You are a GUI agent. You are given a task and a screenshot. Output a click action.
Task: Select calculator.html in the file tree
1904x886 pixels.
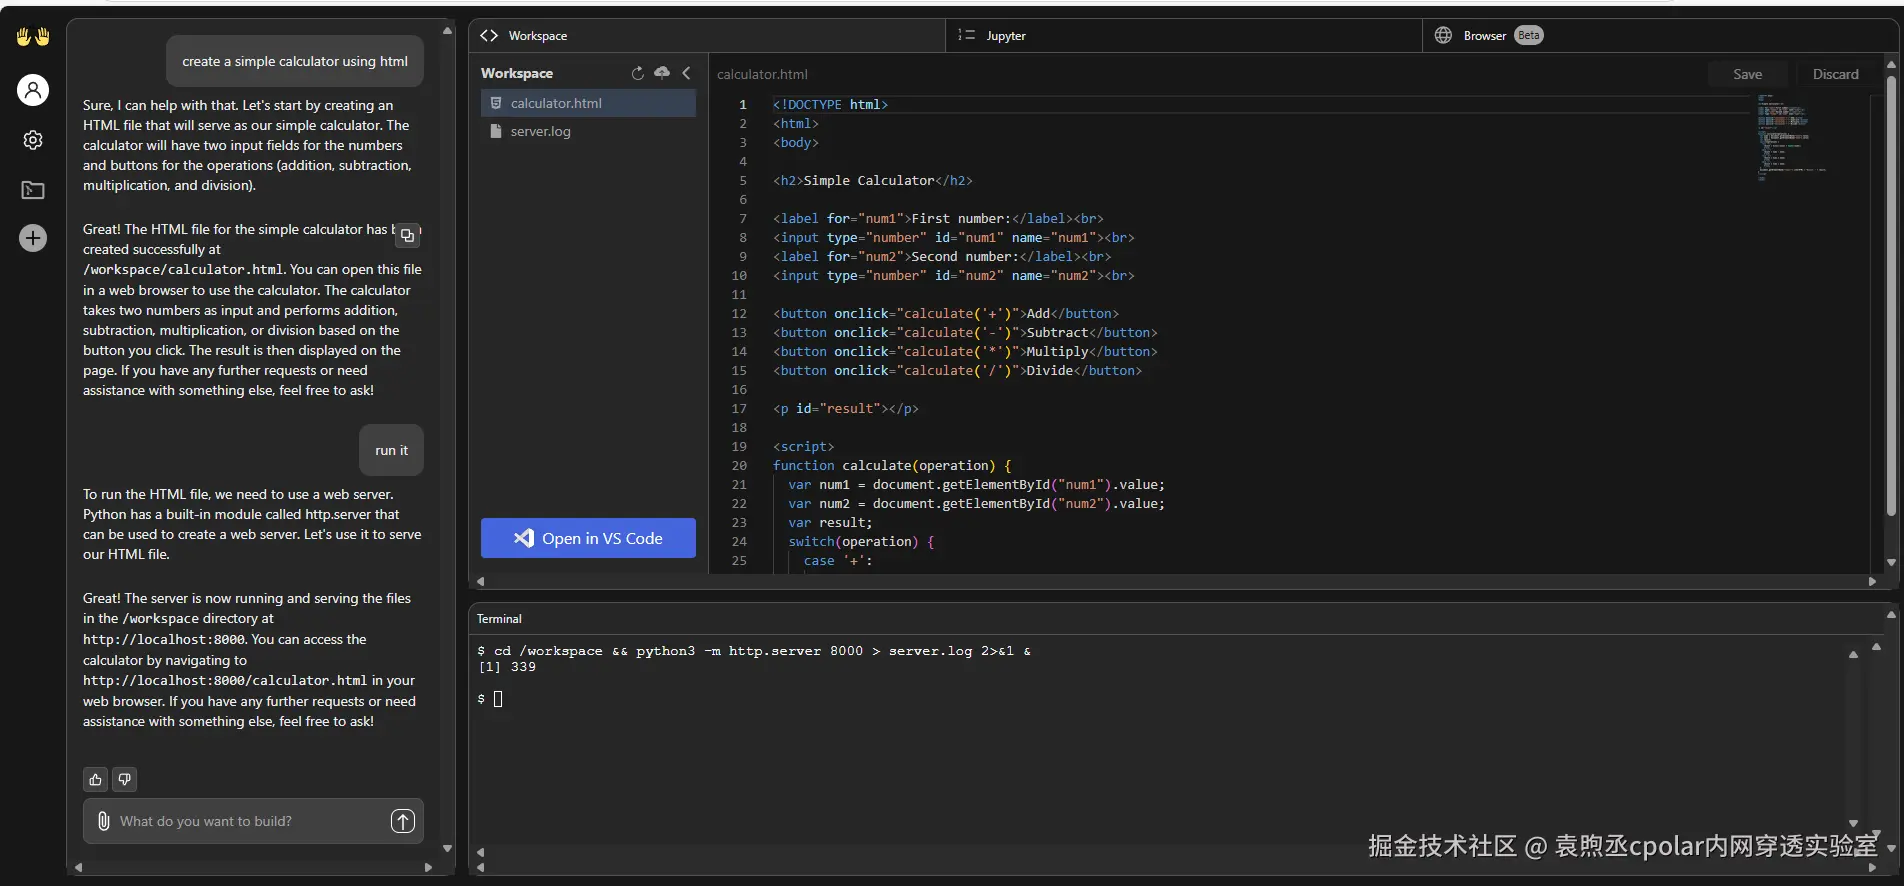coord(556,103)
